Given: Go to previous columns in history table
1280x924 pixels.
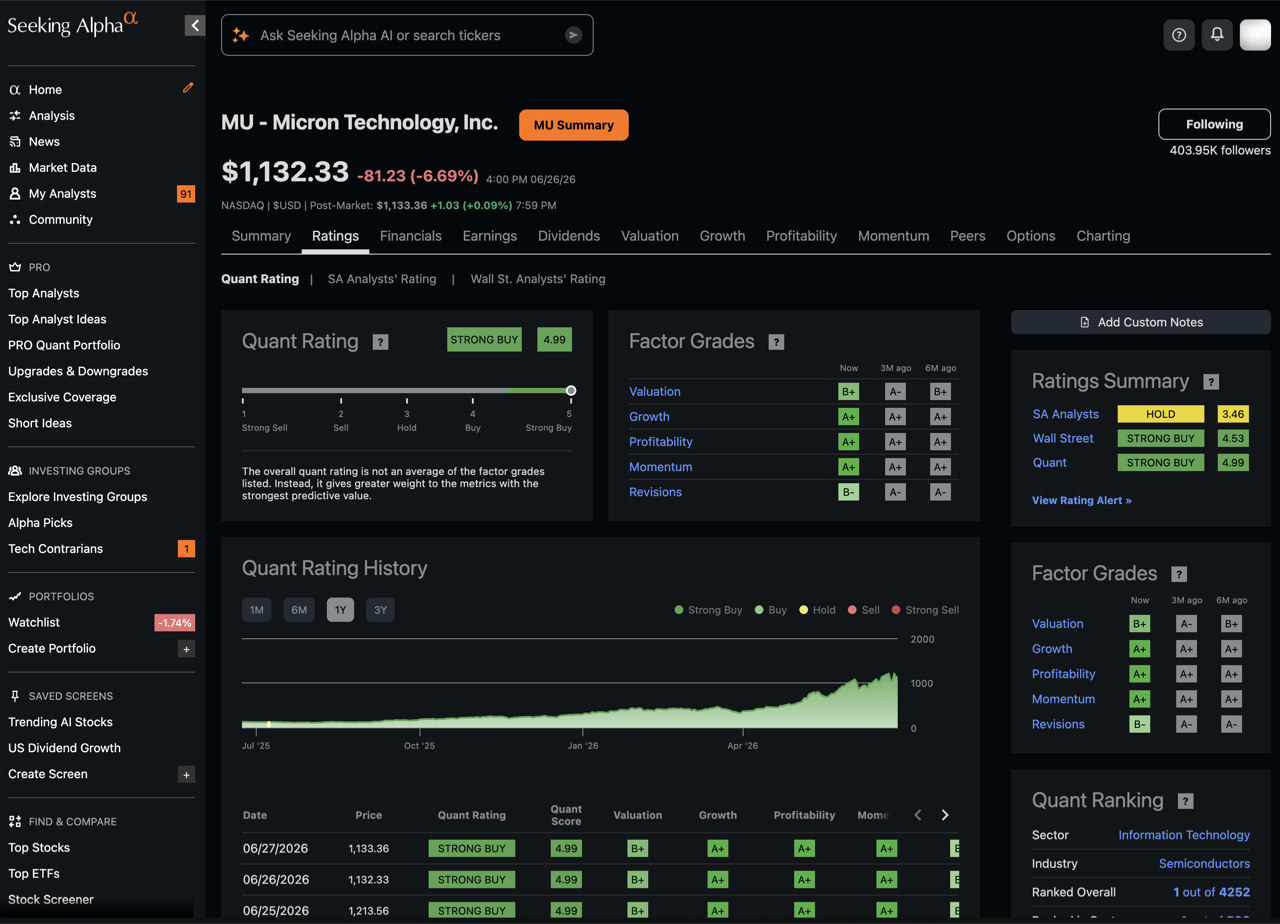Looking at the screenshot, I should 918,815.
